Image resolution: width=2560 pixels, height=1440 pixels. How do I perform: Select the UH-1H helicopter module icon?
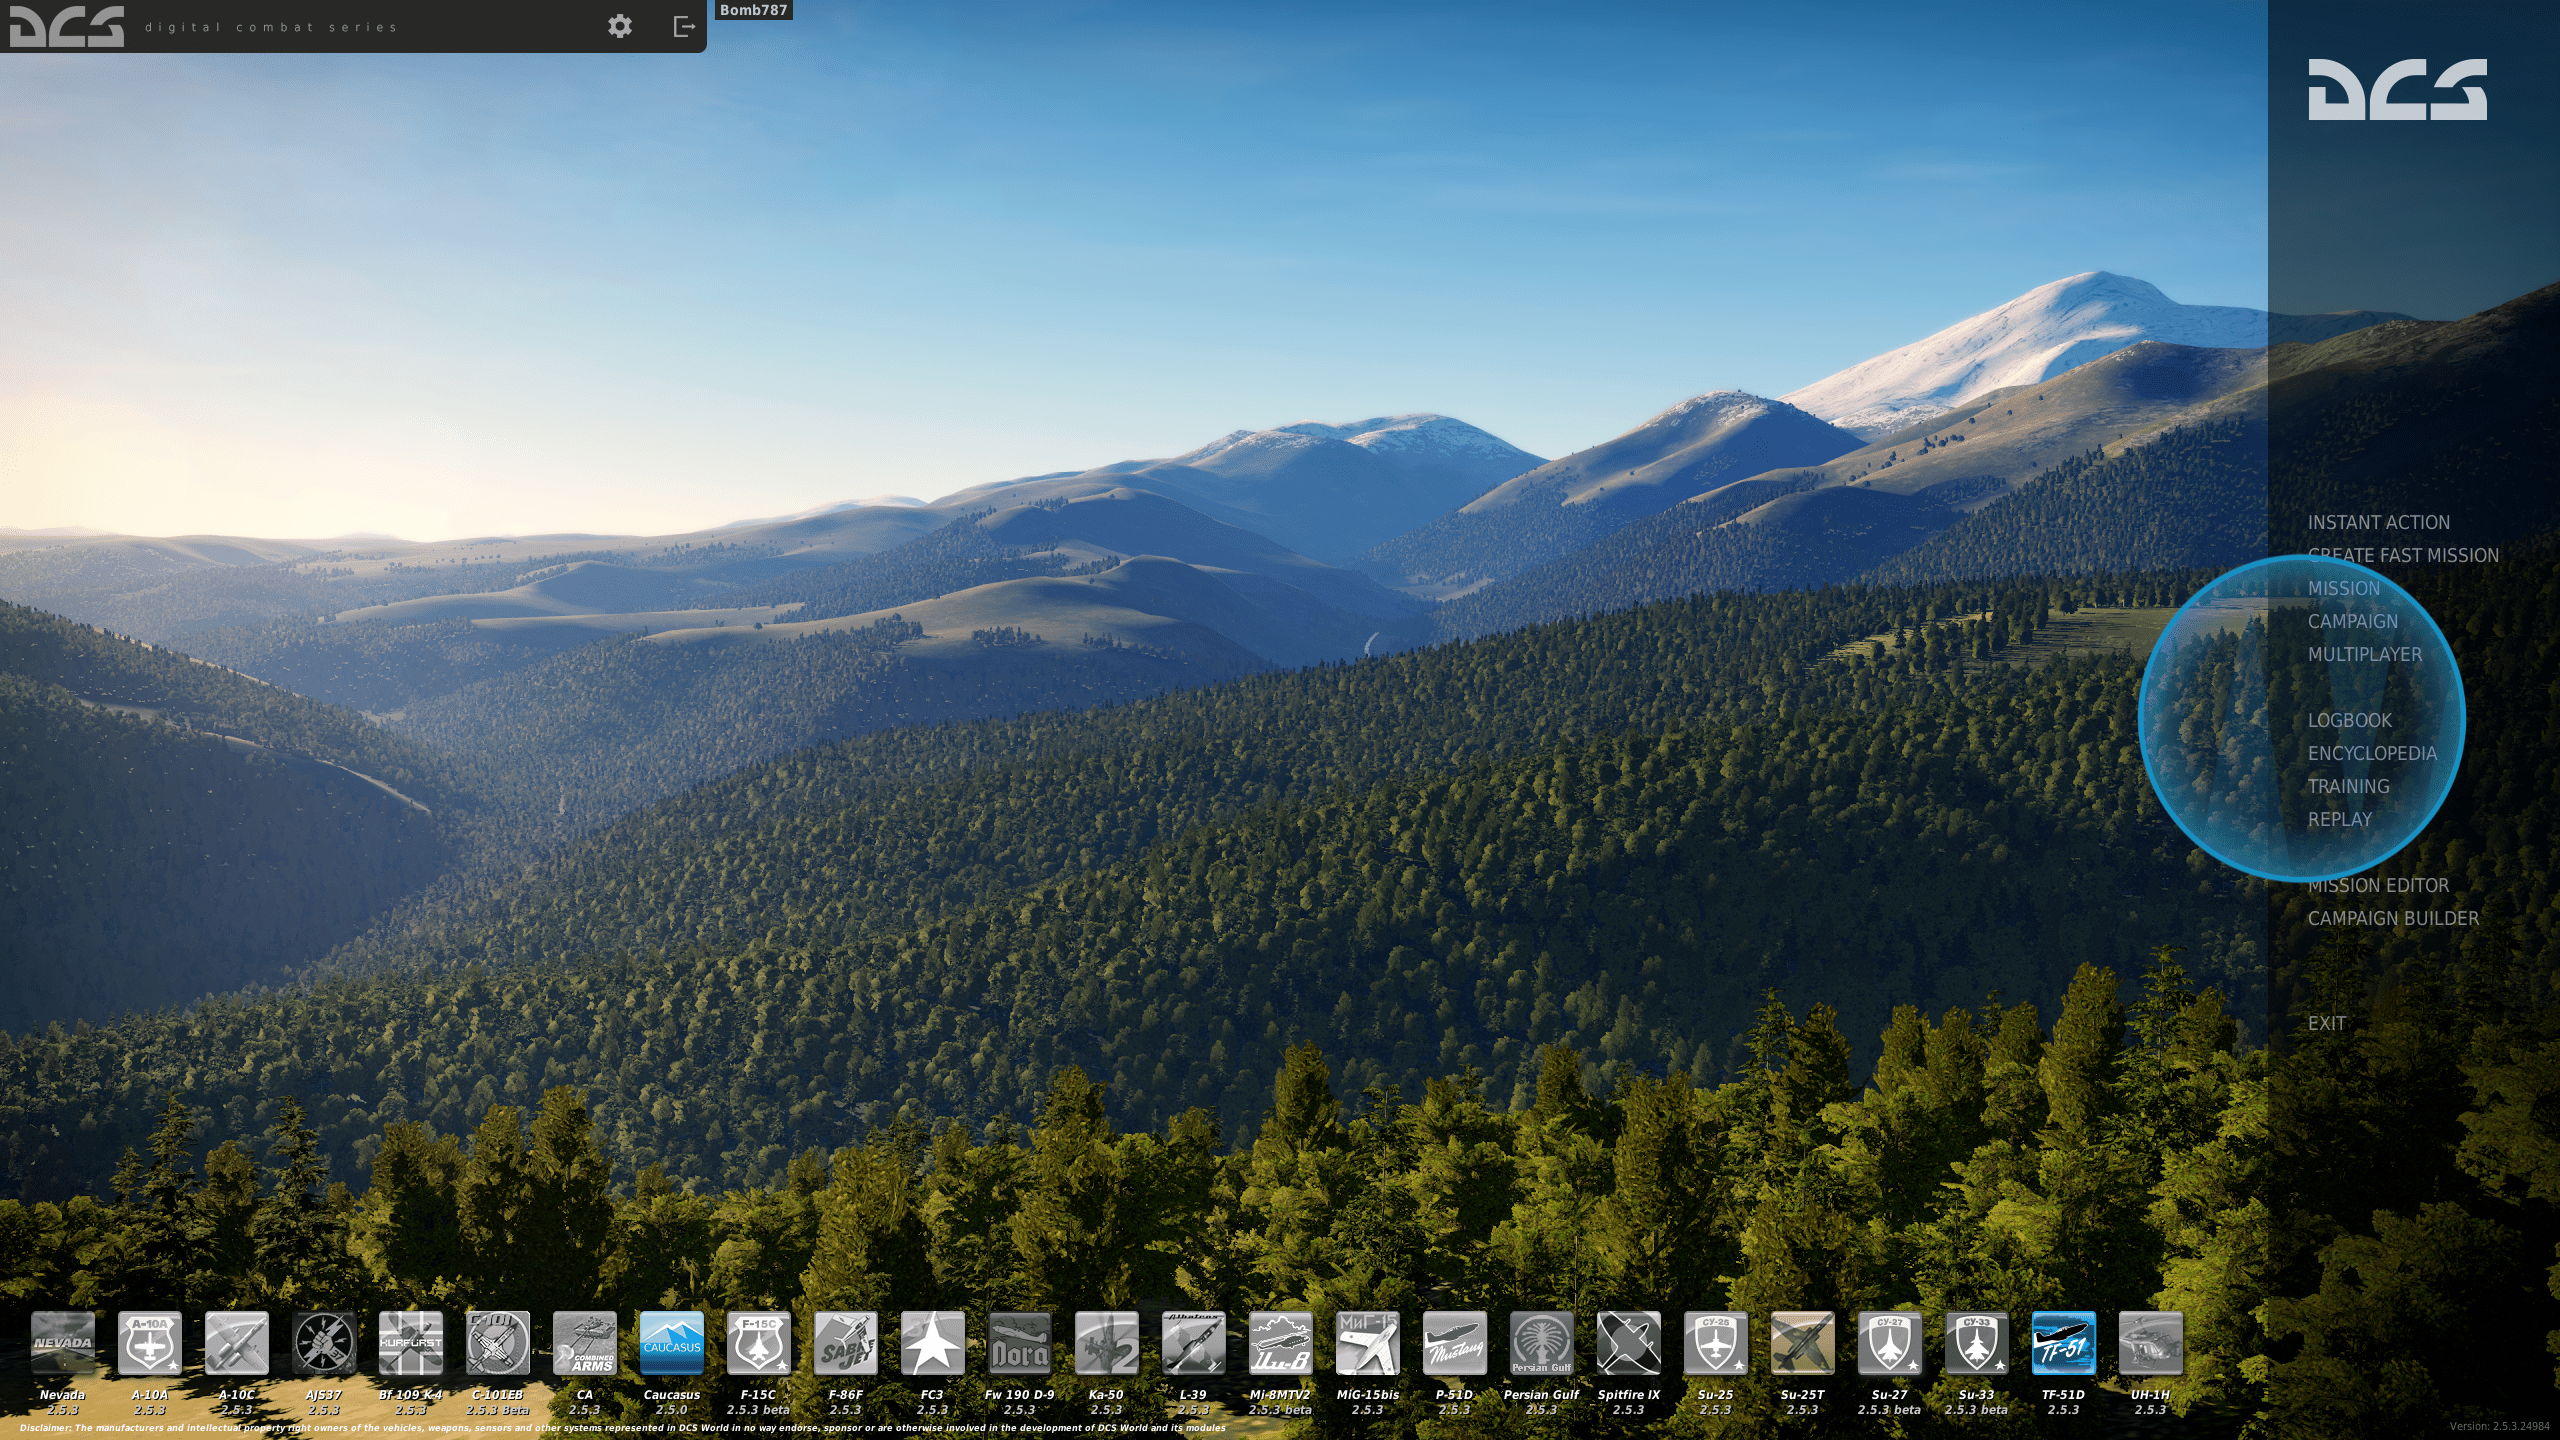coord(2150,1343)
